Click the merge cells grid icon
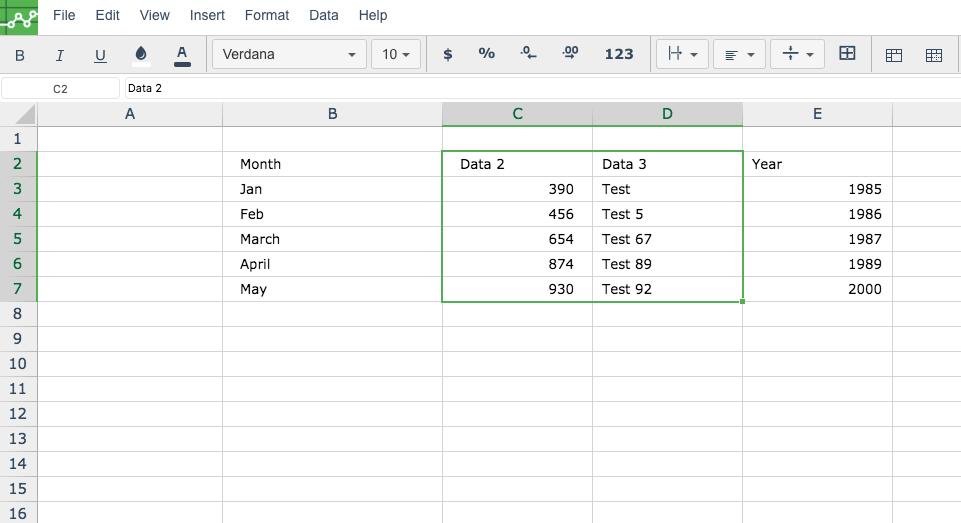The width and height of the screenshot is (961, 523). [847, 53]
